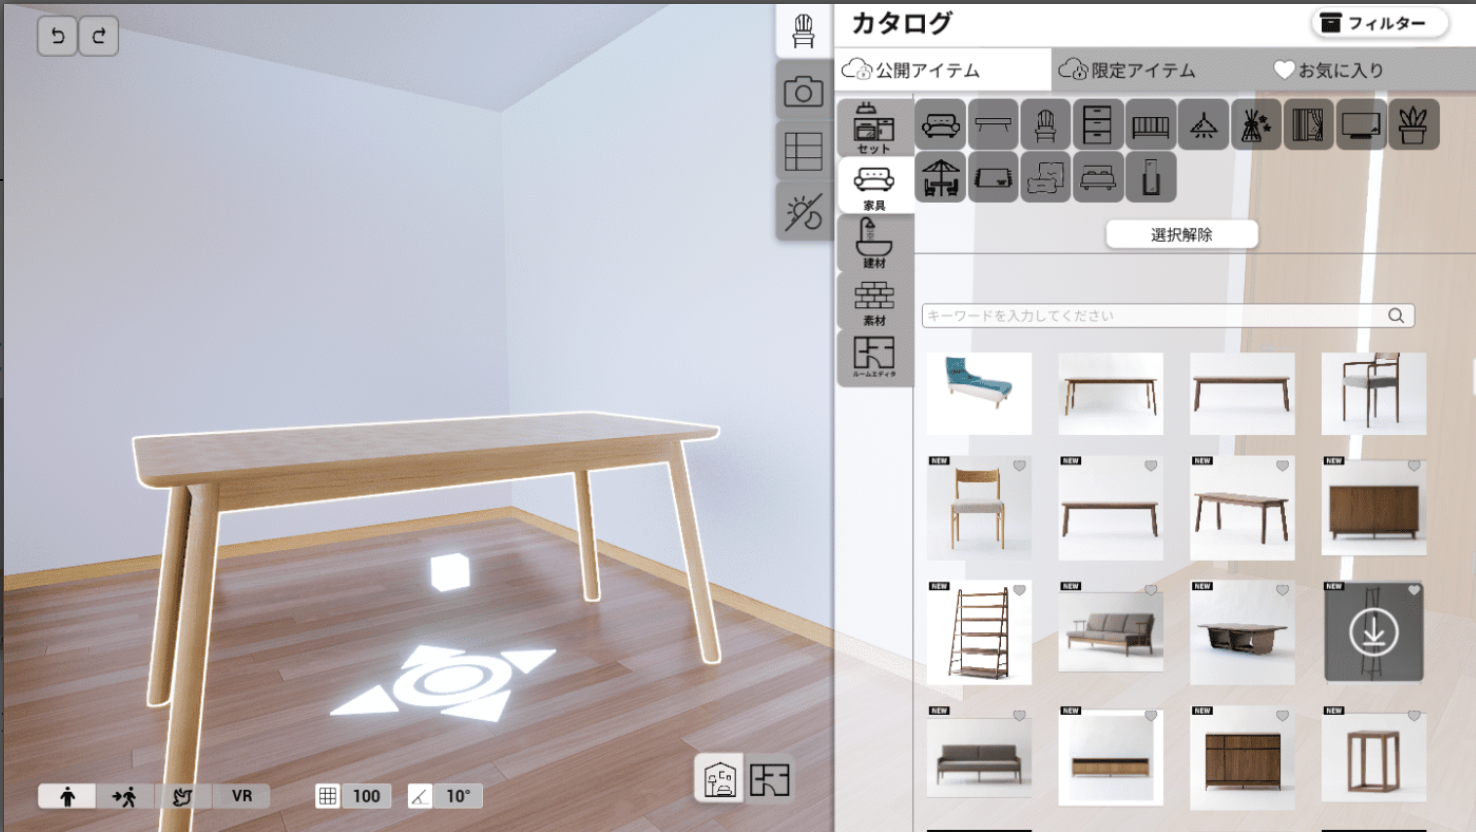
Task: Toggle the angle snap icon
Action: 420,796
